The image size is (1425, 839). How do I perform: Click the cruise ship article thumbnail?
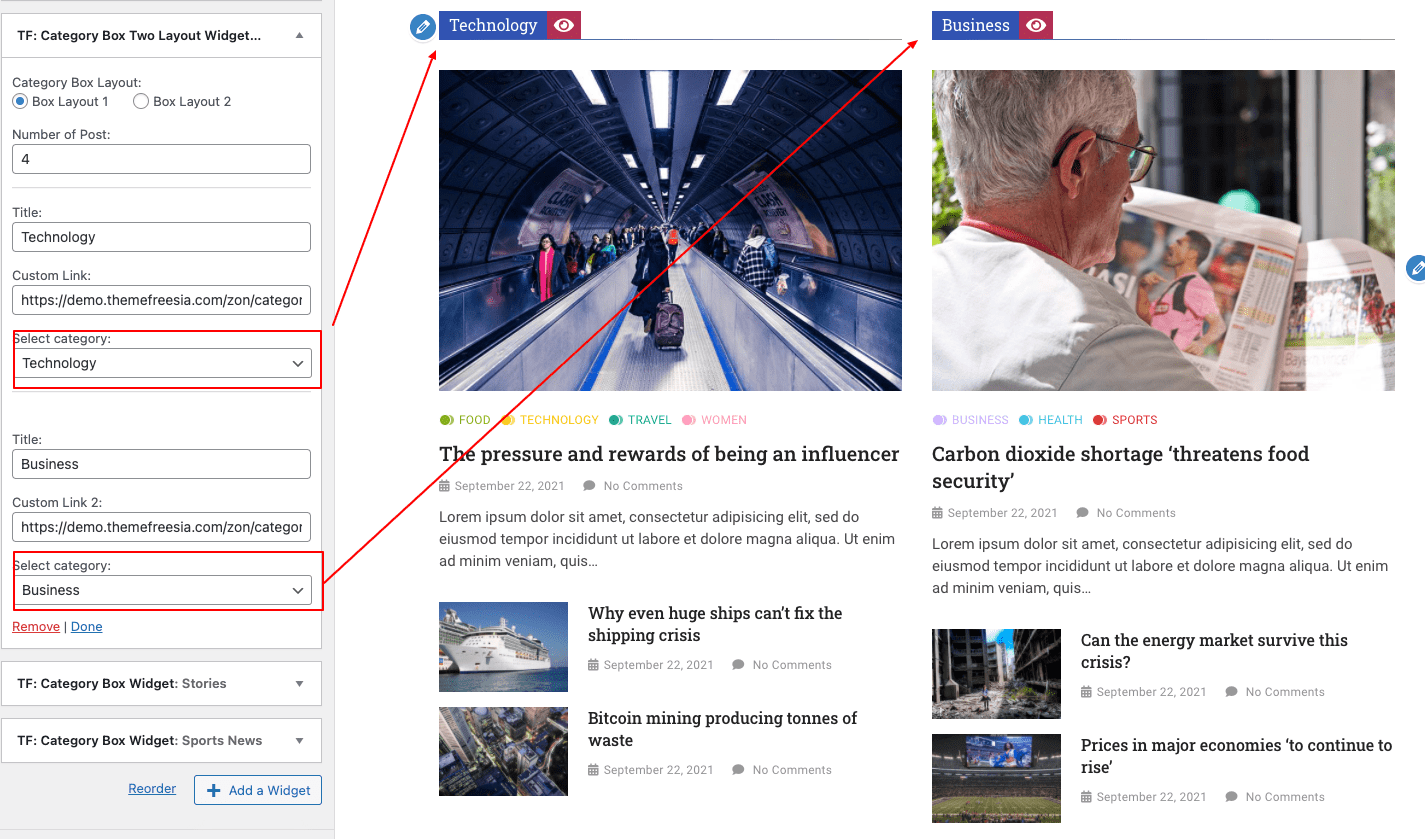click(x=503, y=647)
